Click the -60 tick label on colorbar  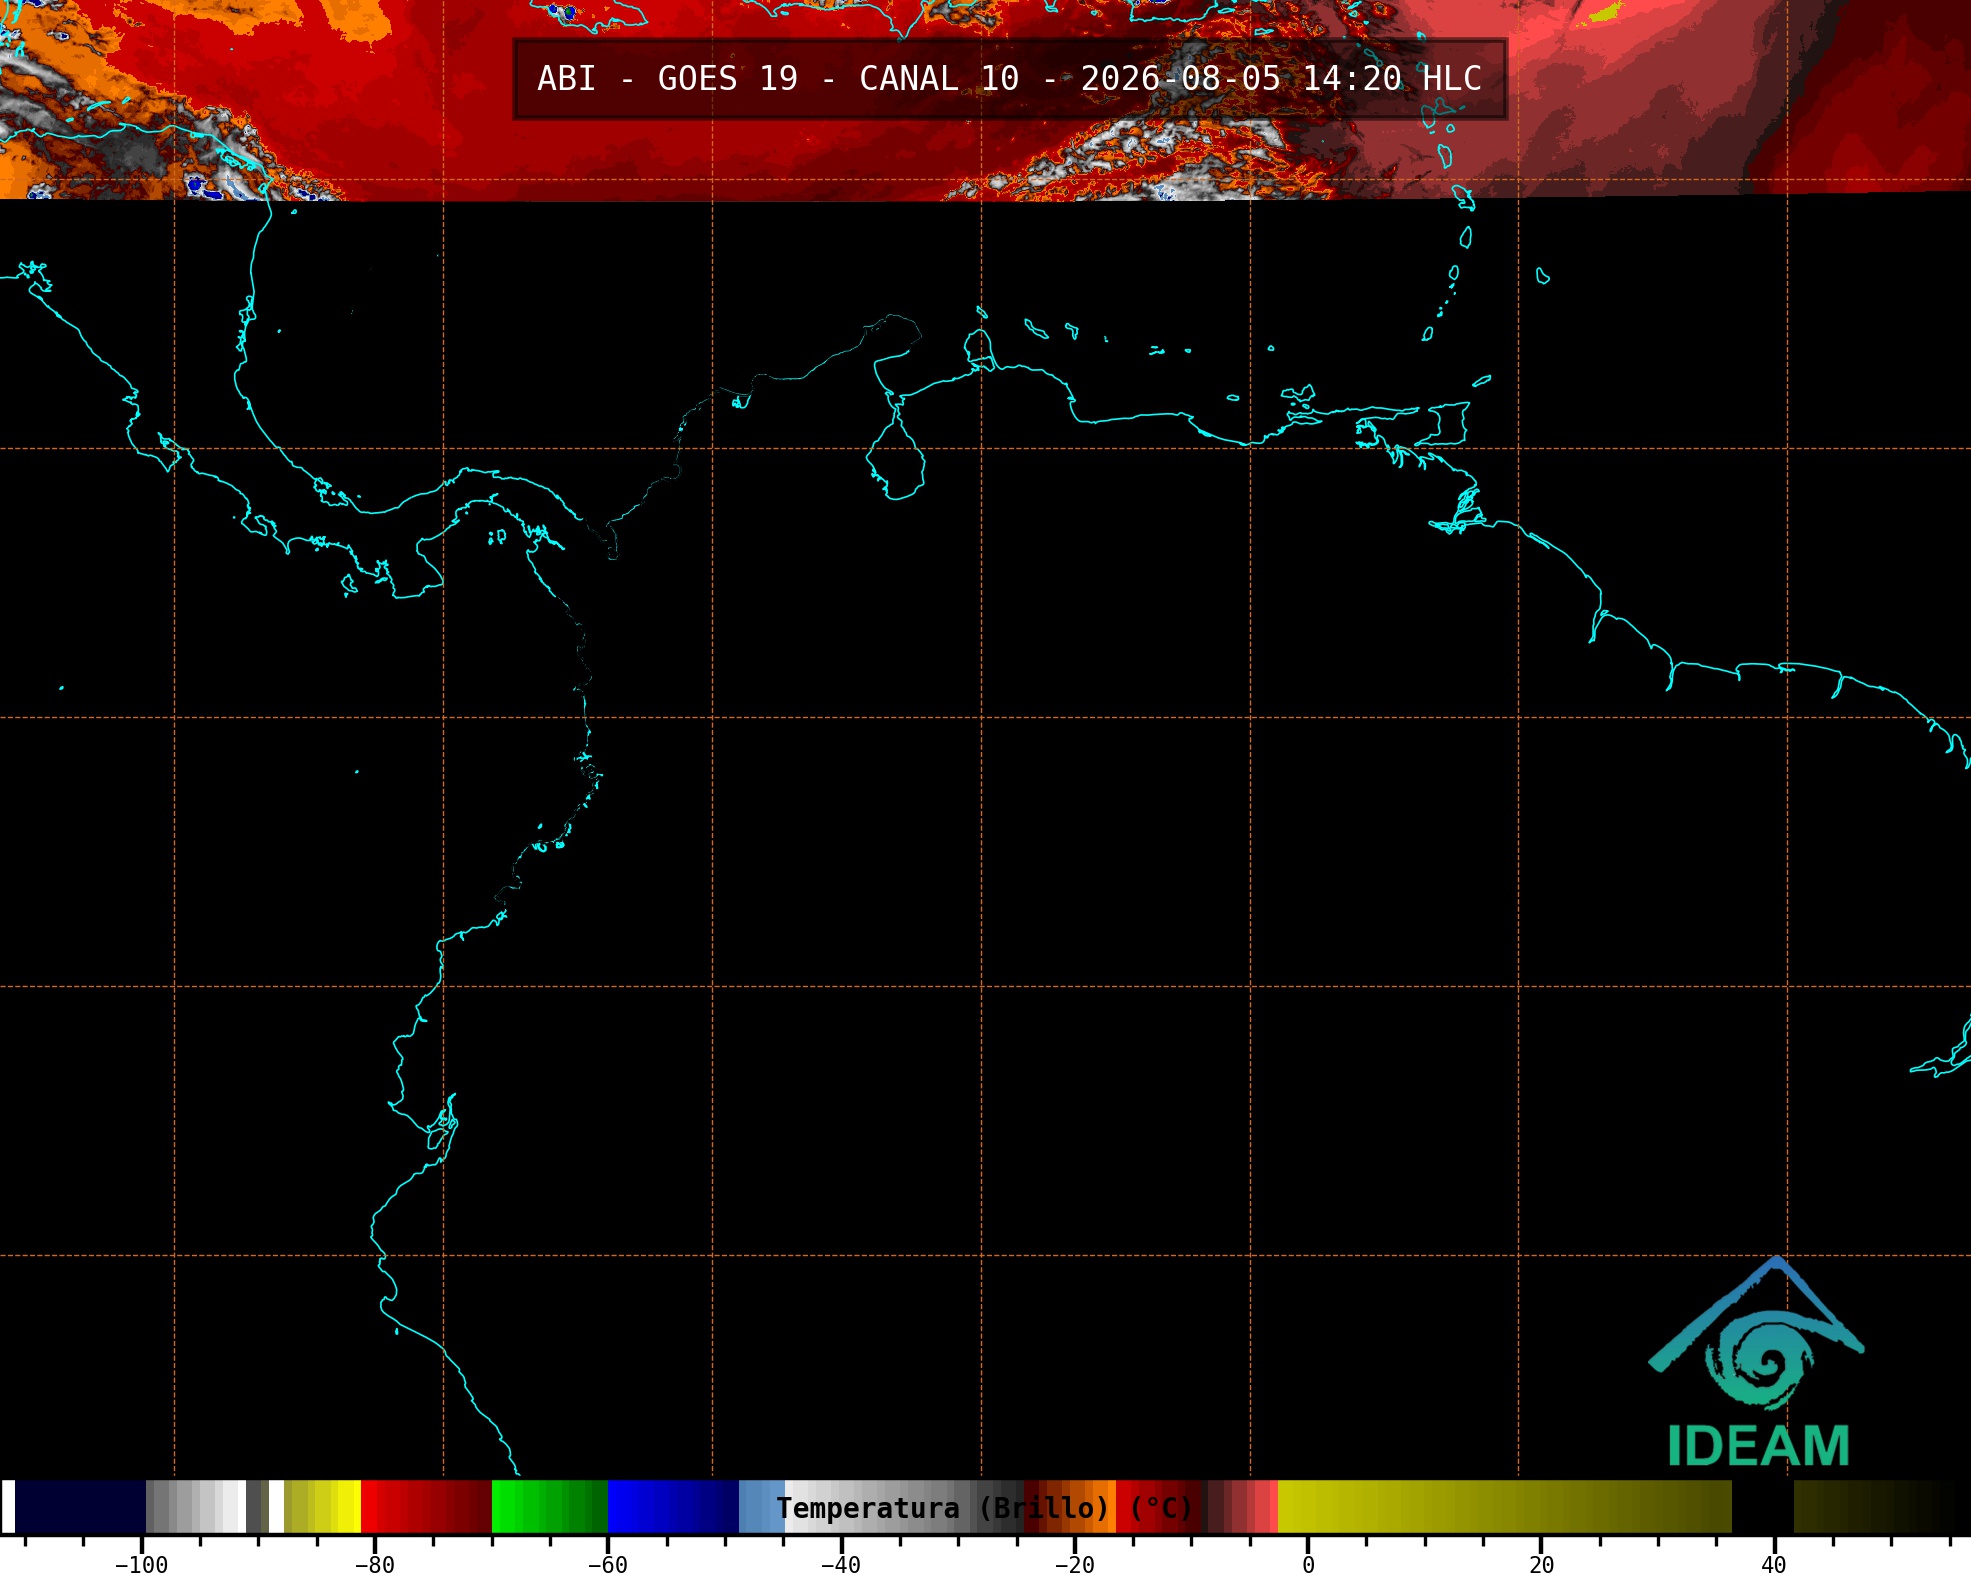[607, 1565]
